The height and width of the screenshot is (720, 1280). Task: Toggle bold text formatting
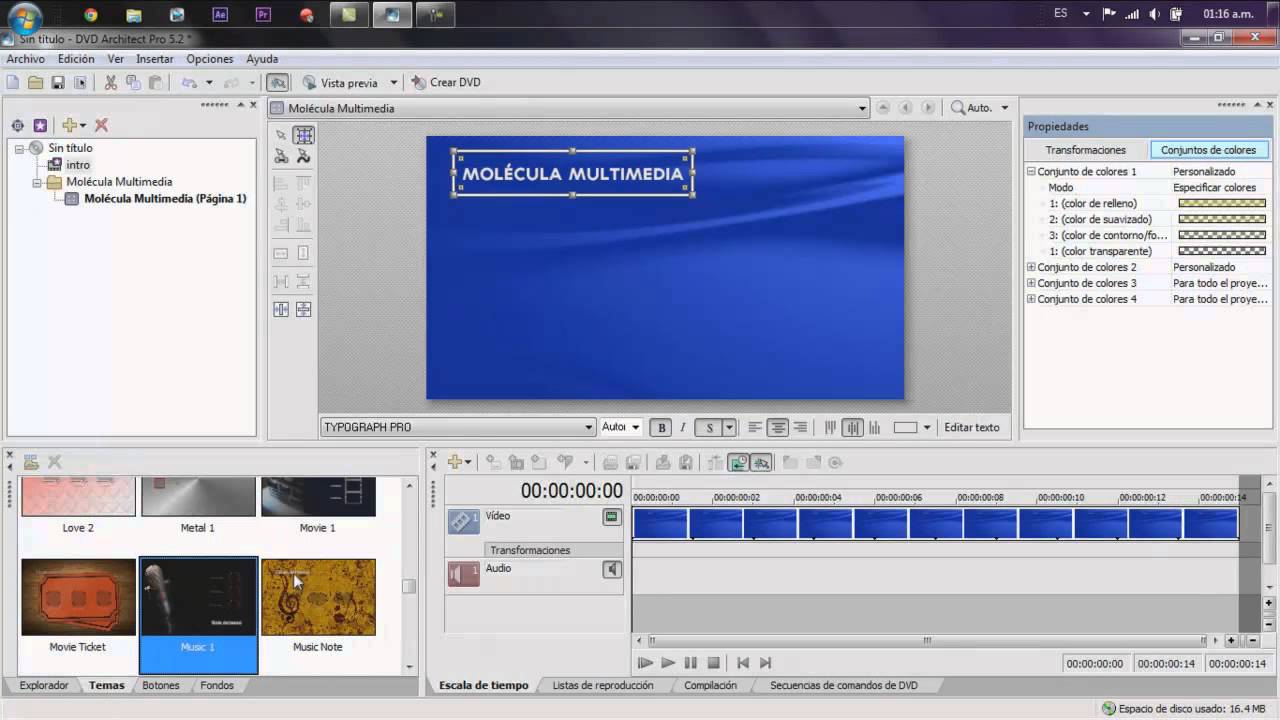660,428
